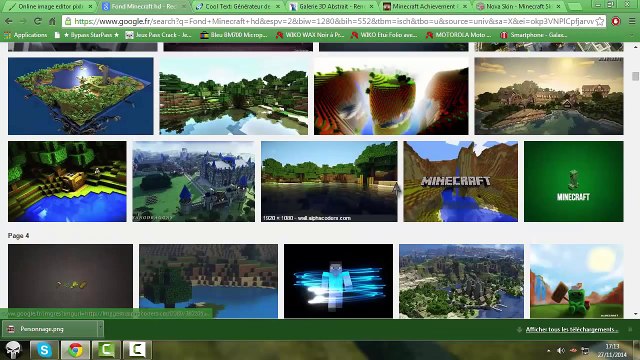This screenshot has height=360, width=640.
Task: Open the WIKO WAX Noir bookmark
Action: [x=310, y=35]
